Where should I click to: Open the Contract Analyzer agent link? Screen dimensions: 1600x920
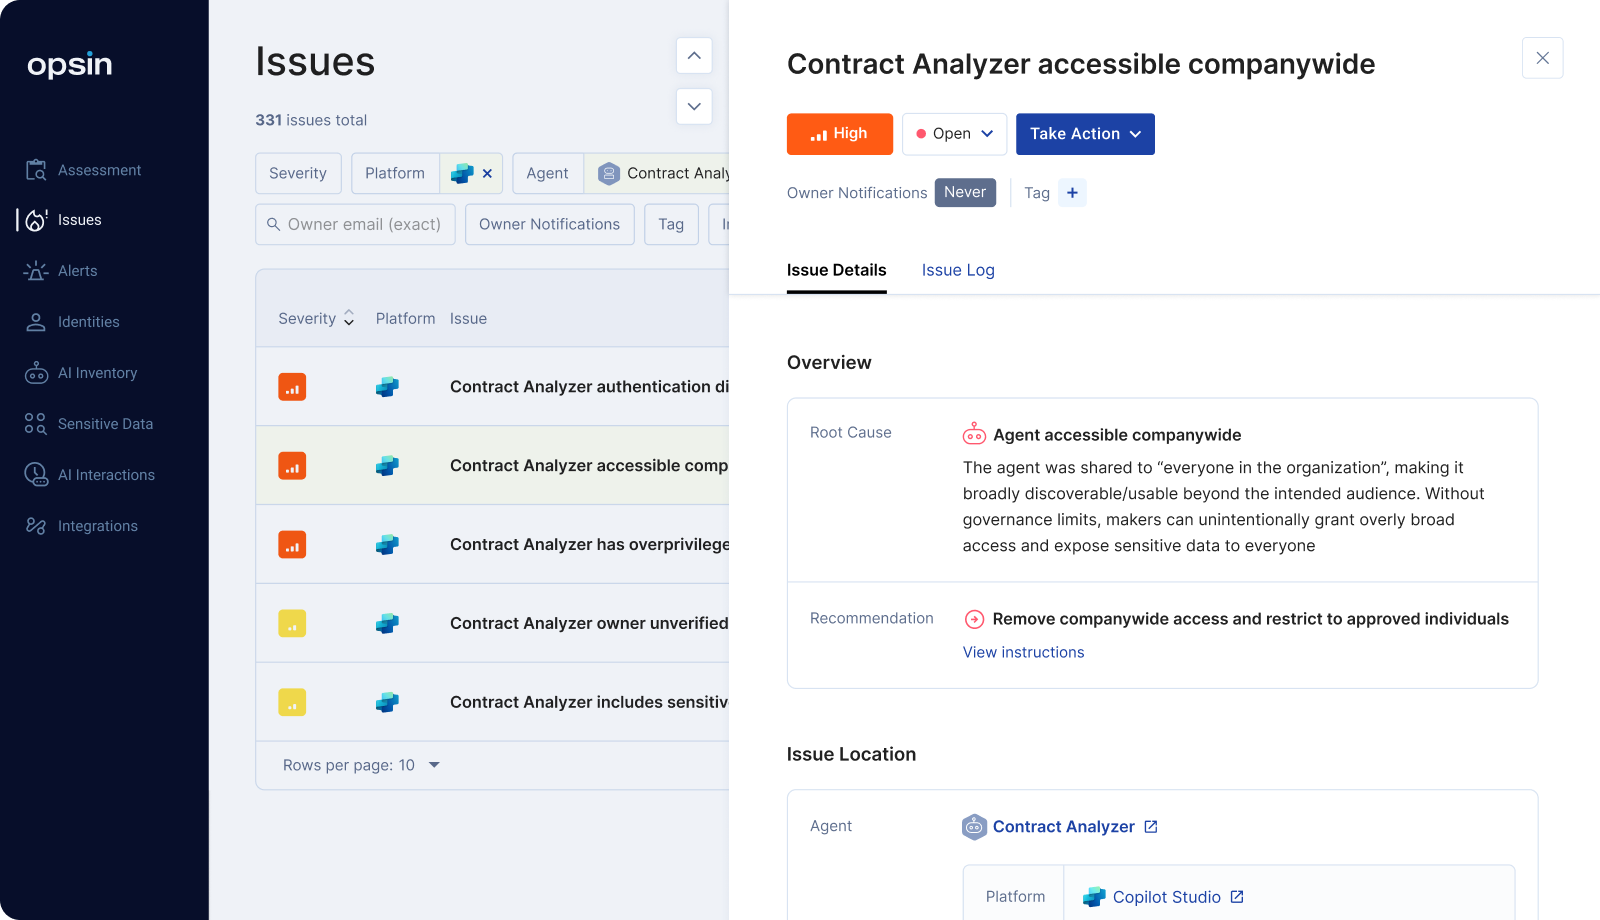point(1064,826)
